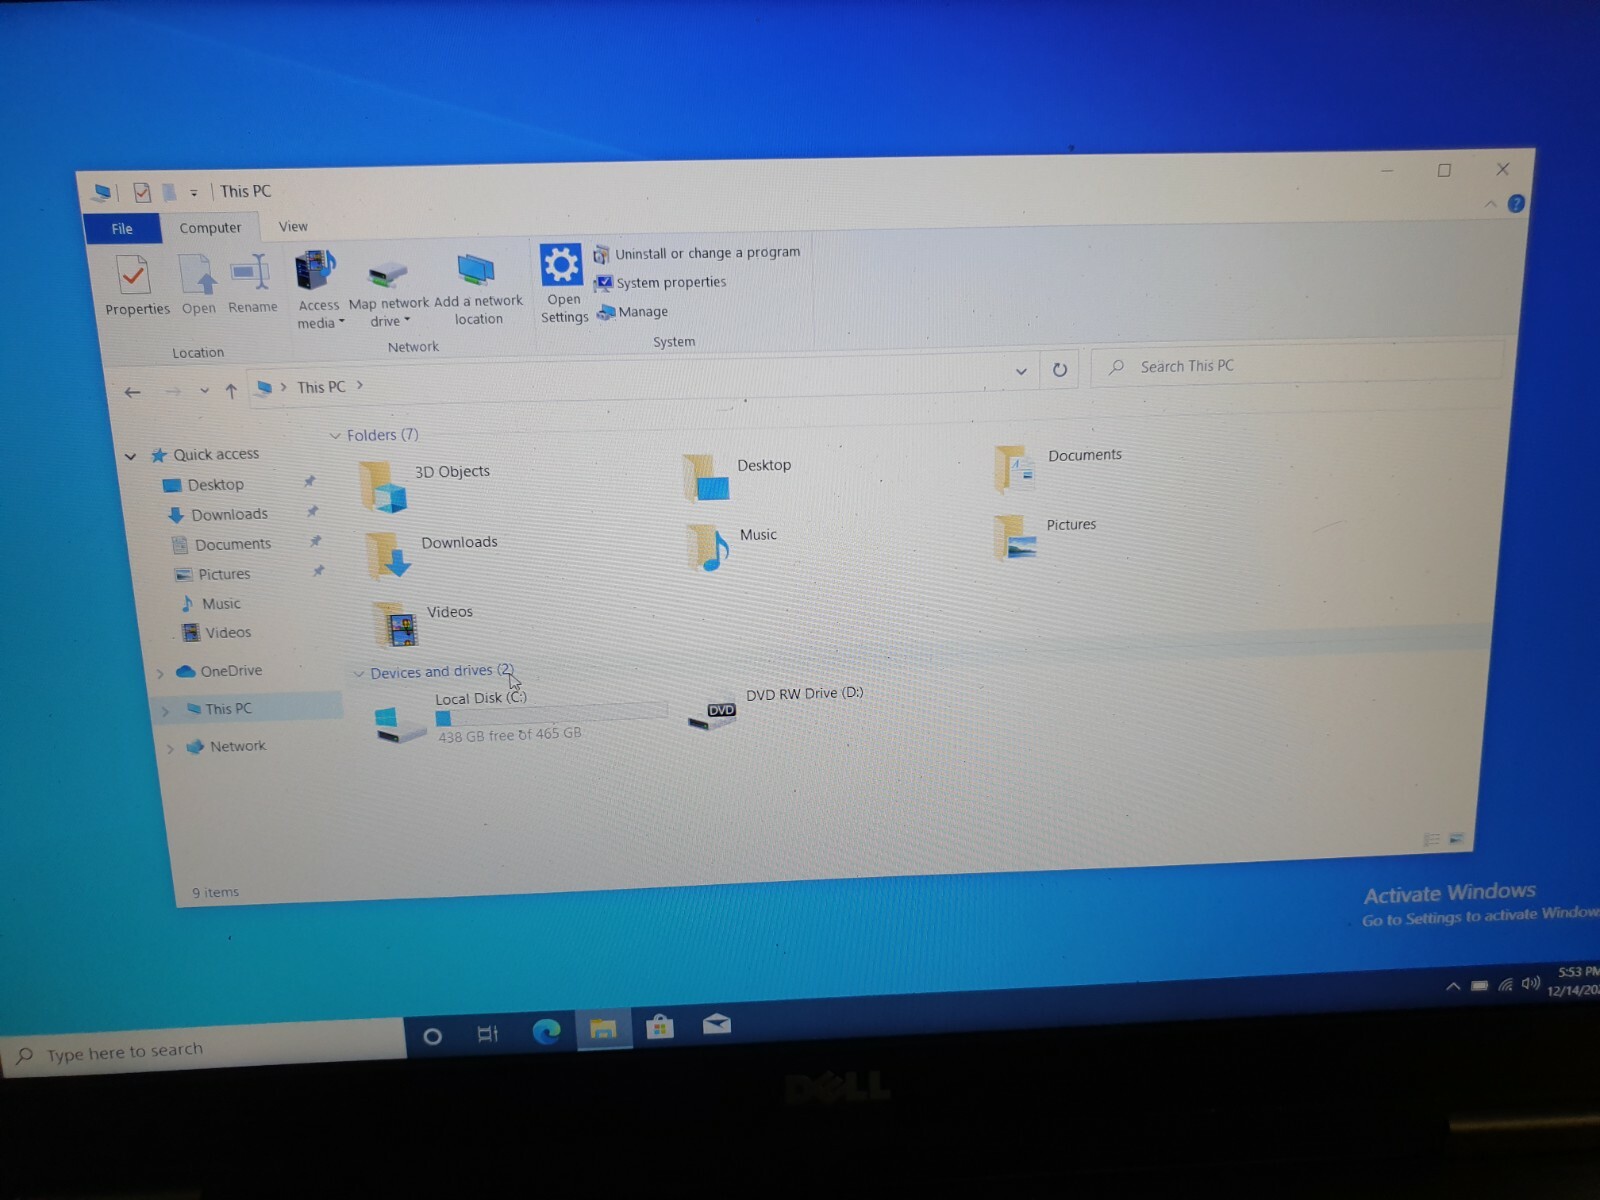
Task: Open Map network drive dropdown
Action: [x=389, y=293]
